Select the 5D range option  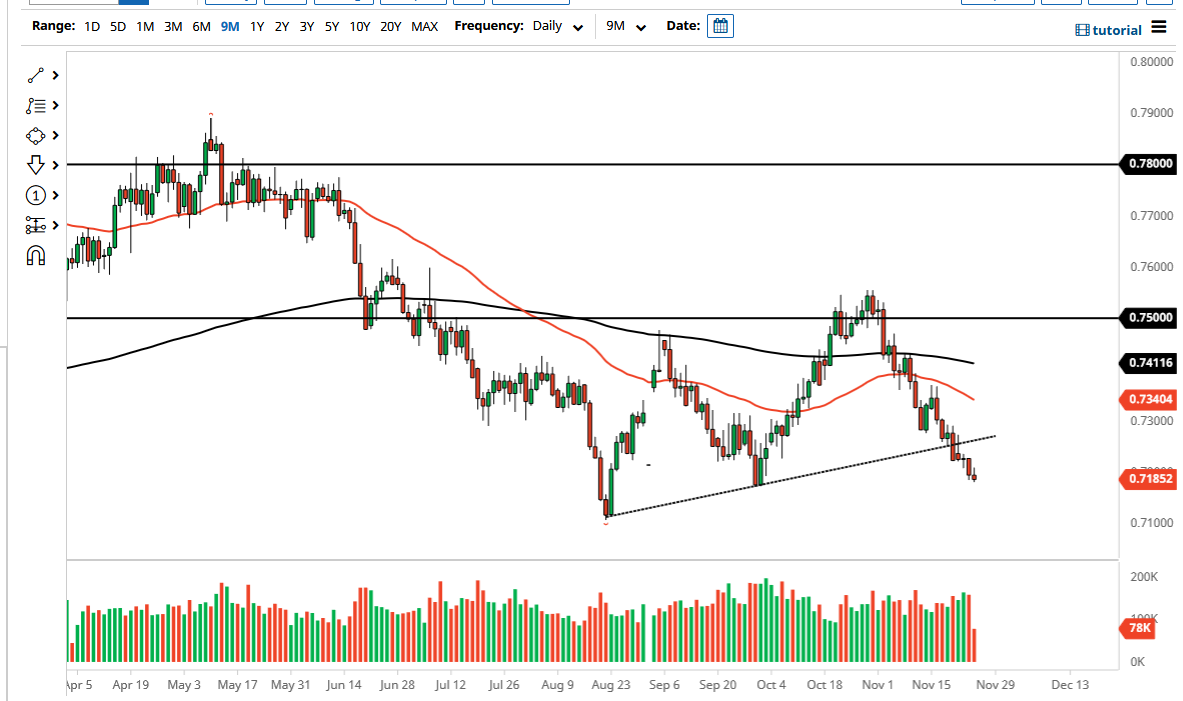pos(117,27)
